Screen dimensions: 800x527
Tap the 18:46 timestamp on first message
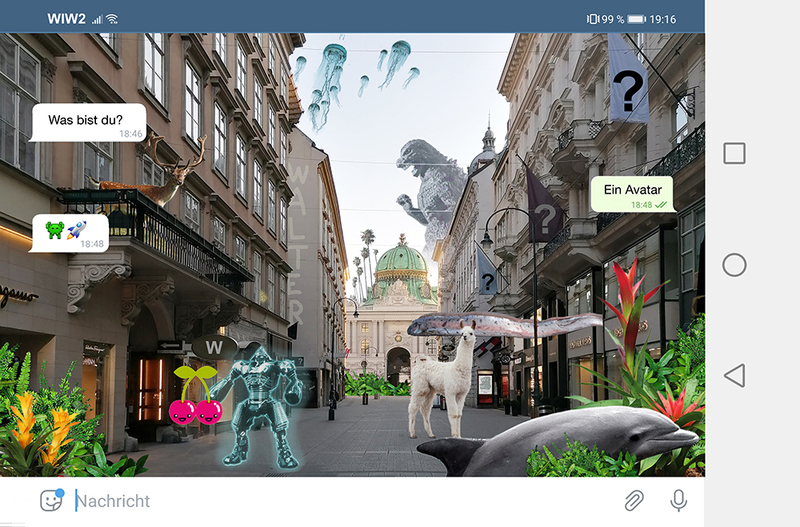[x=131, y=134]
